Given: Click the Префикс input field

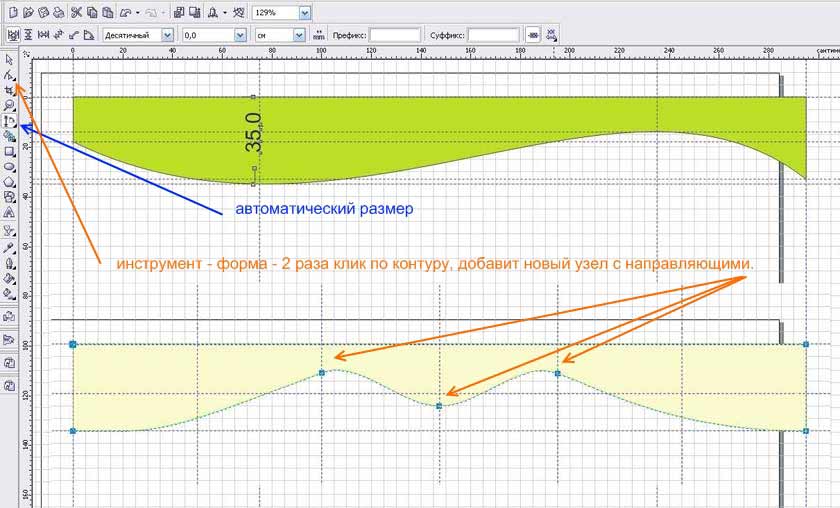Looking at the screenshot, I should tap(395, 35).
